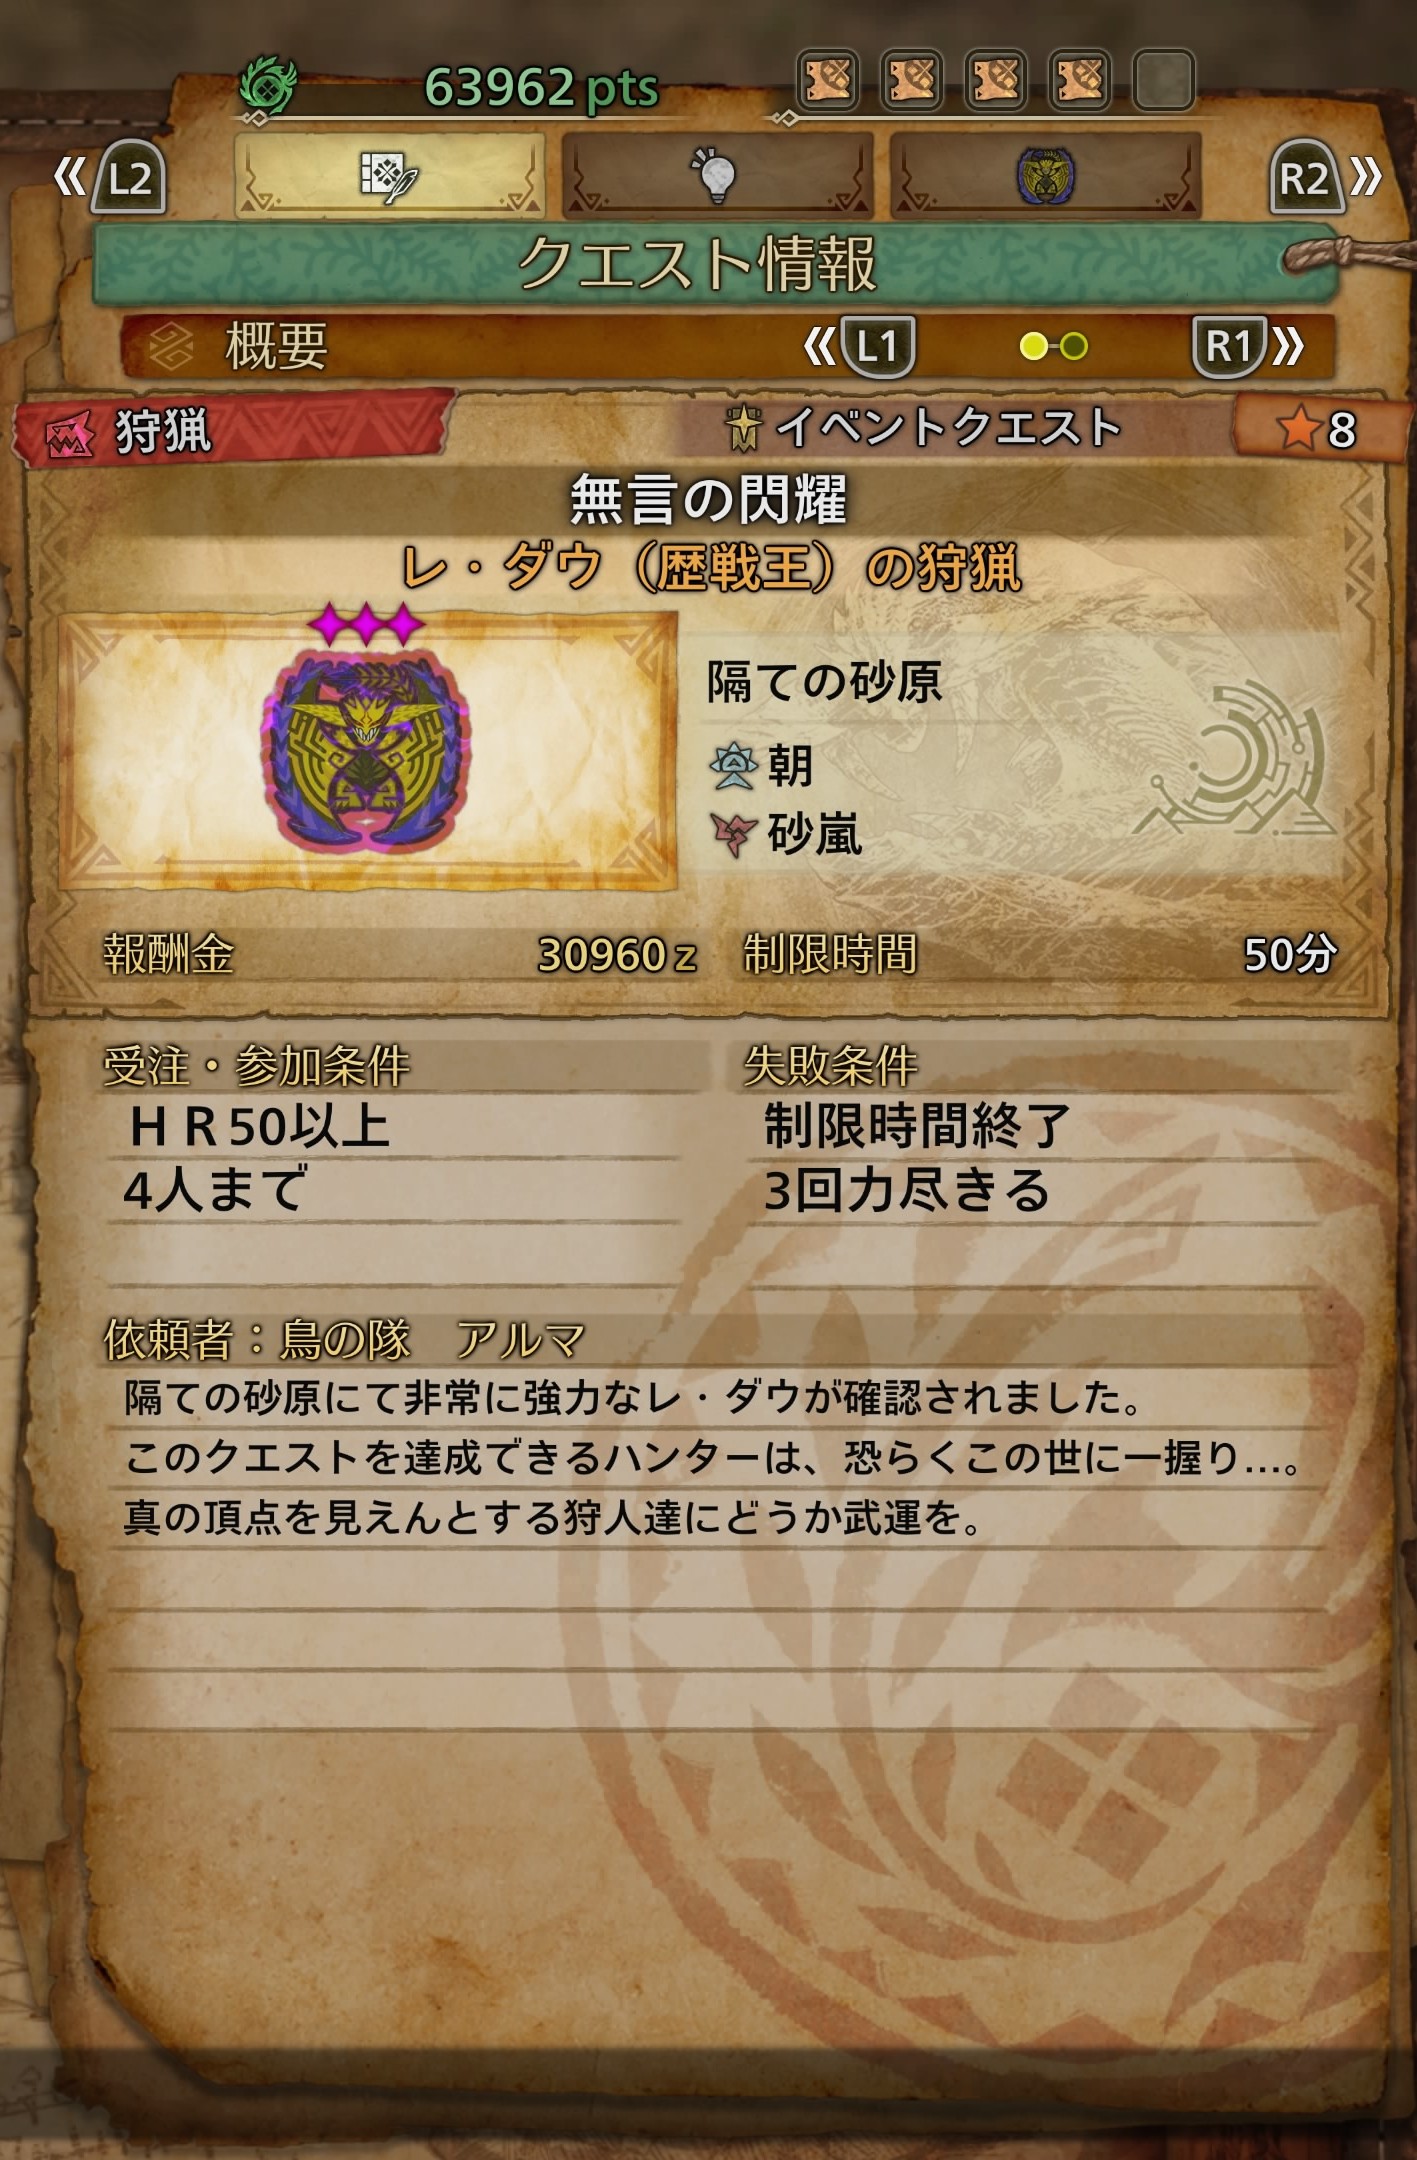Click the 概要 overview section header

point(277,347)
